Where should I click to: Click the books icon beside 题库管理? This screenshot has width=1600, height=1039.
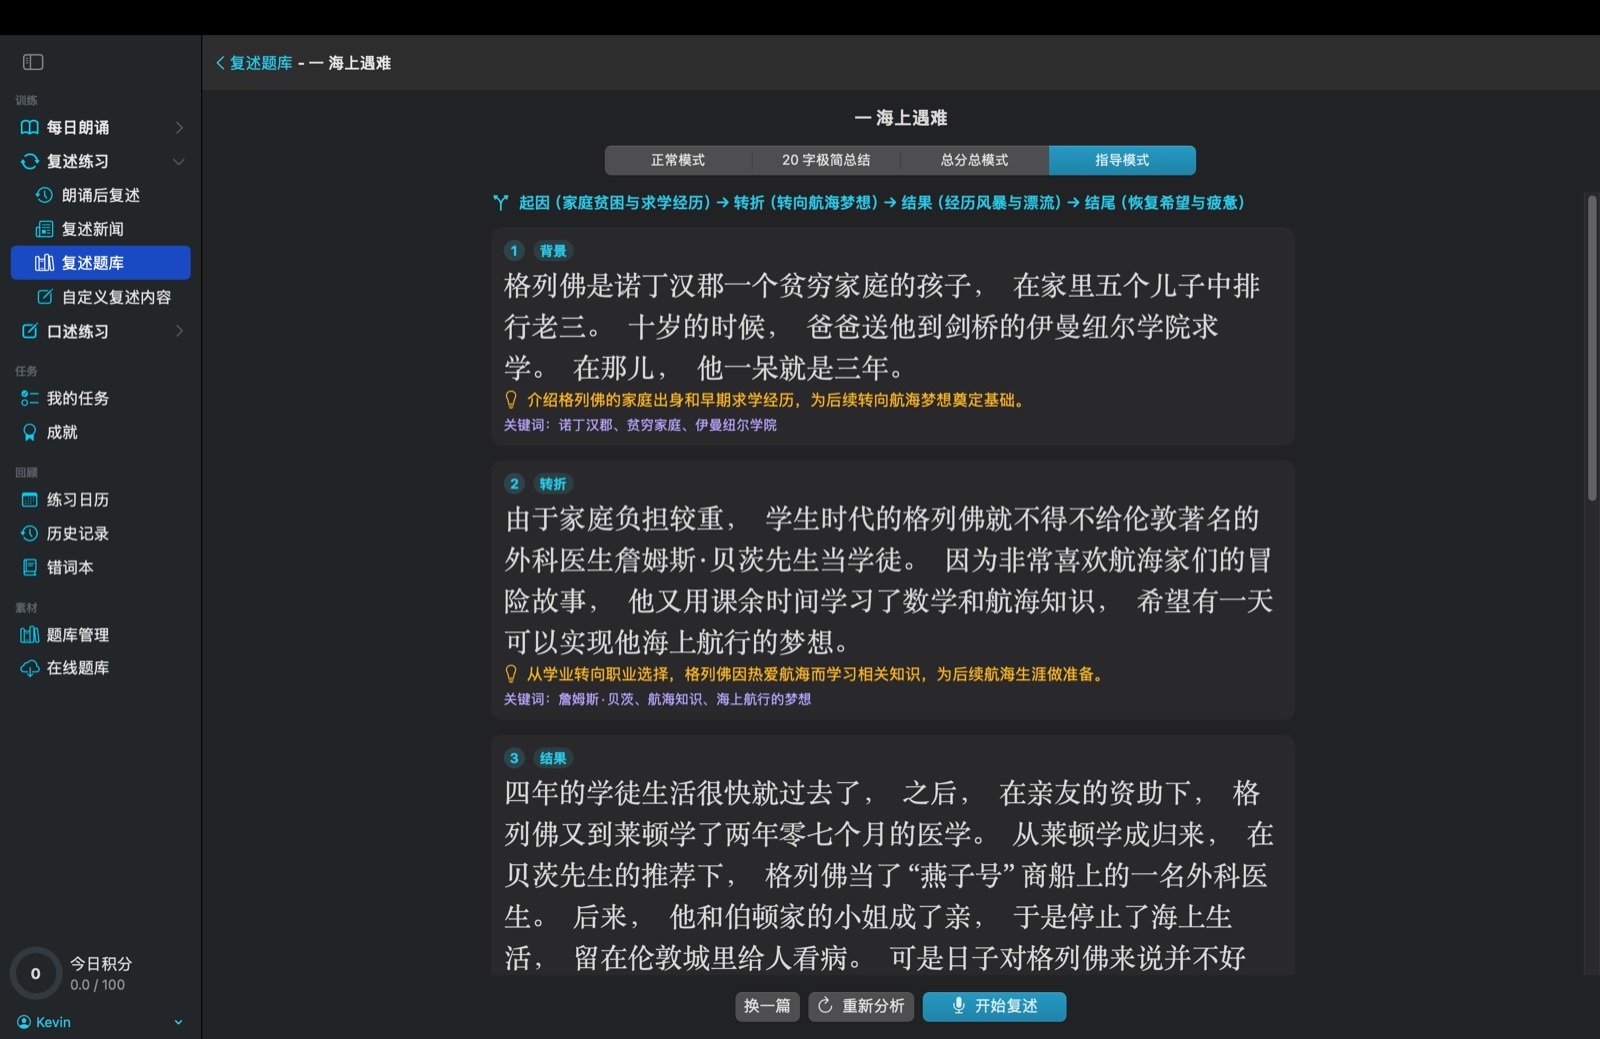[30, 634]
